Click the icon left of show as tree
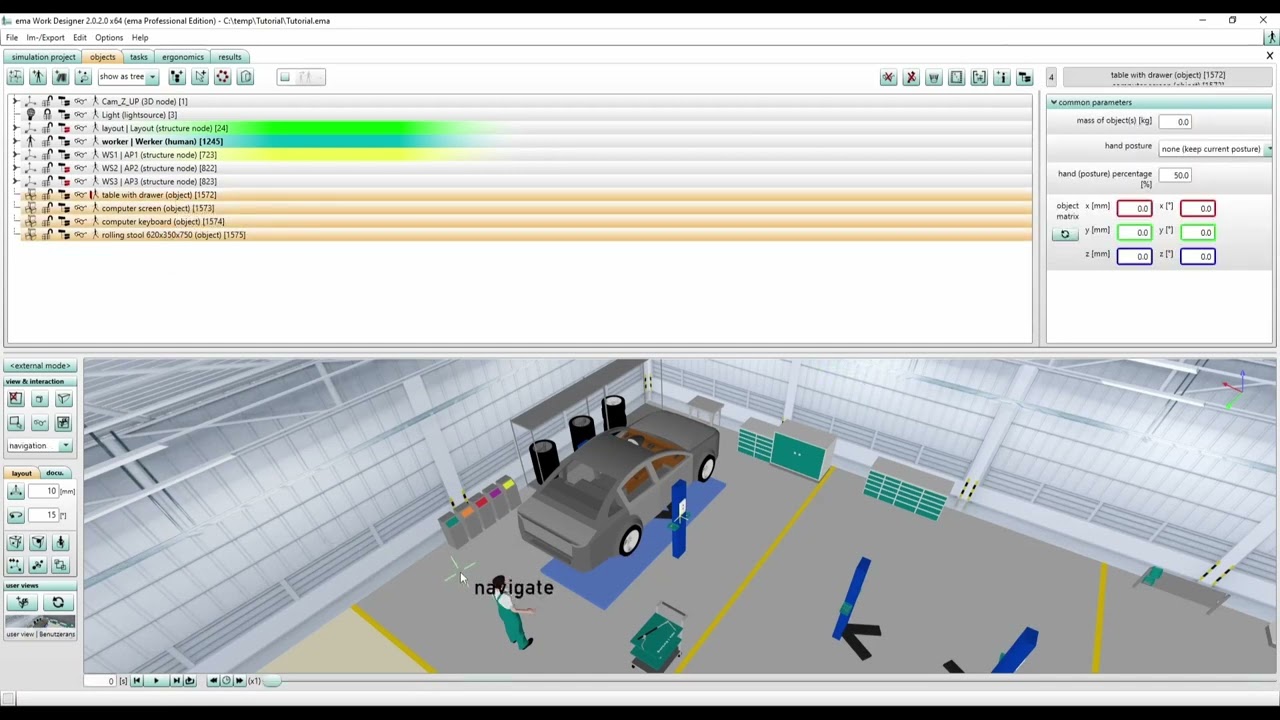The height and width of the screenshot is (720, 1280). pyautogui.click(x=83, y=77)
